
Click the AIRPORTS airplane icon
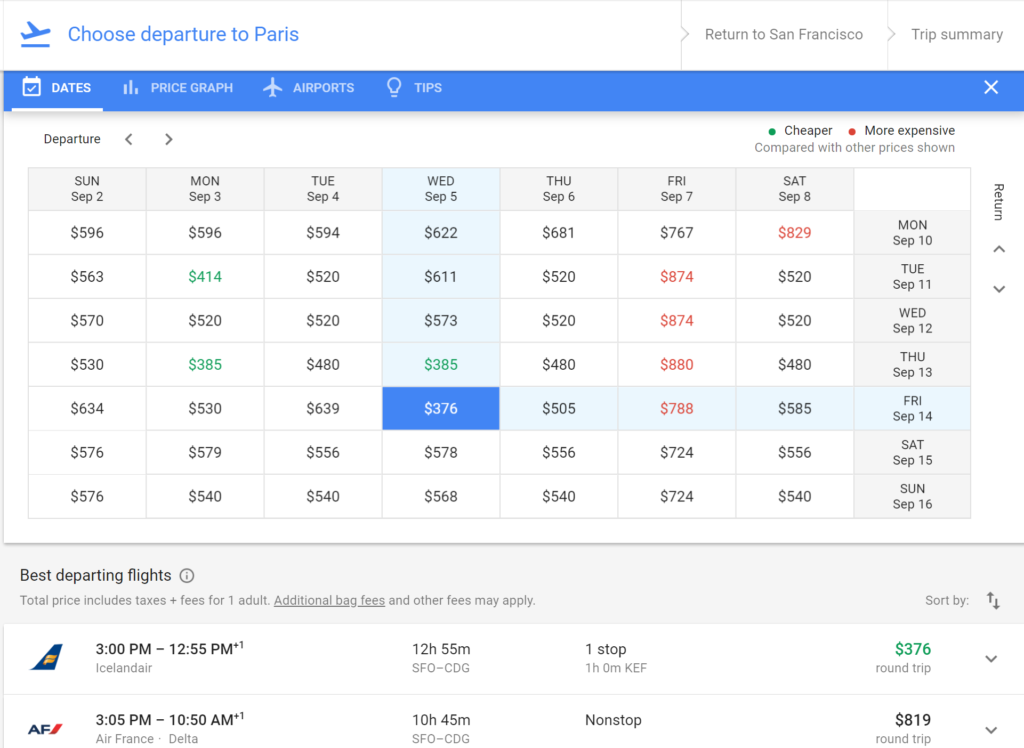point(271,87)
